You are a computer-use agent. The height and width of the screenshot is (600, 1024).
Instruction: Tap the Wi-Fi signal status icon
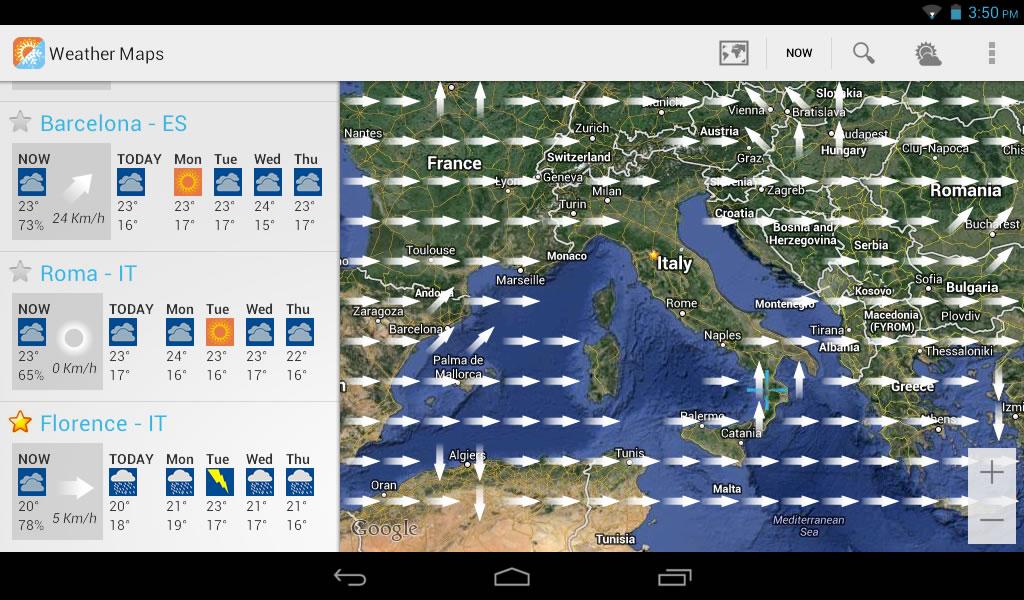coord(931,12)
